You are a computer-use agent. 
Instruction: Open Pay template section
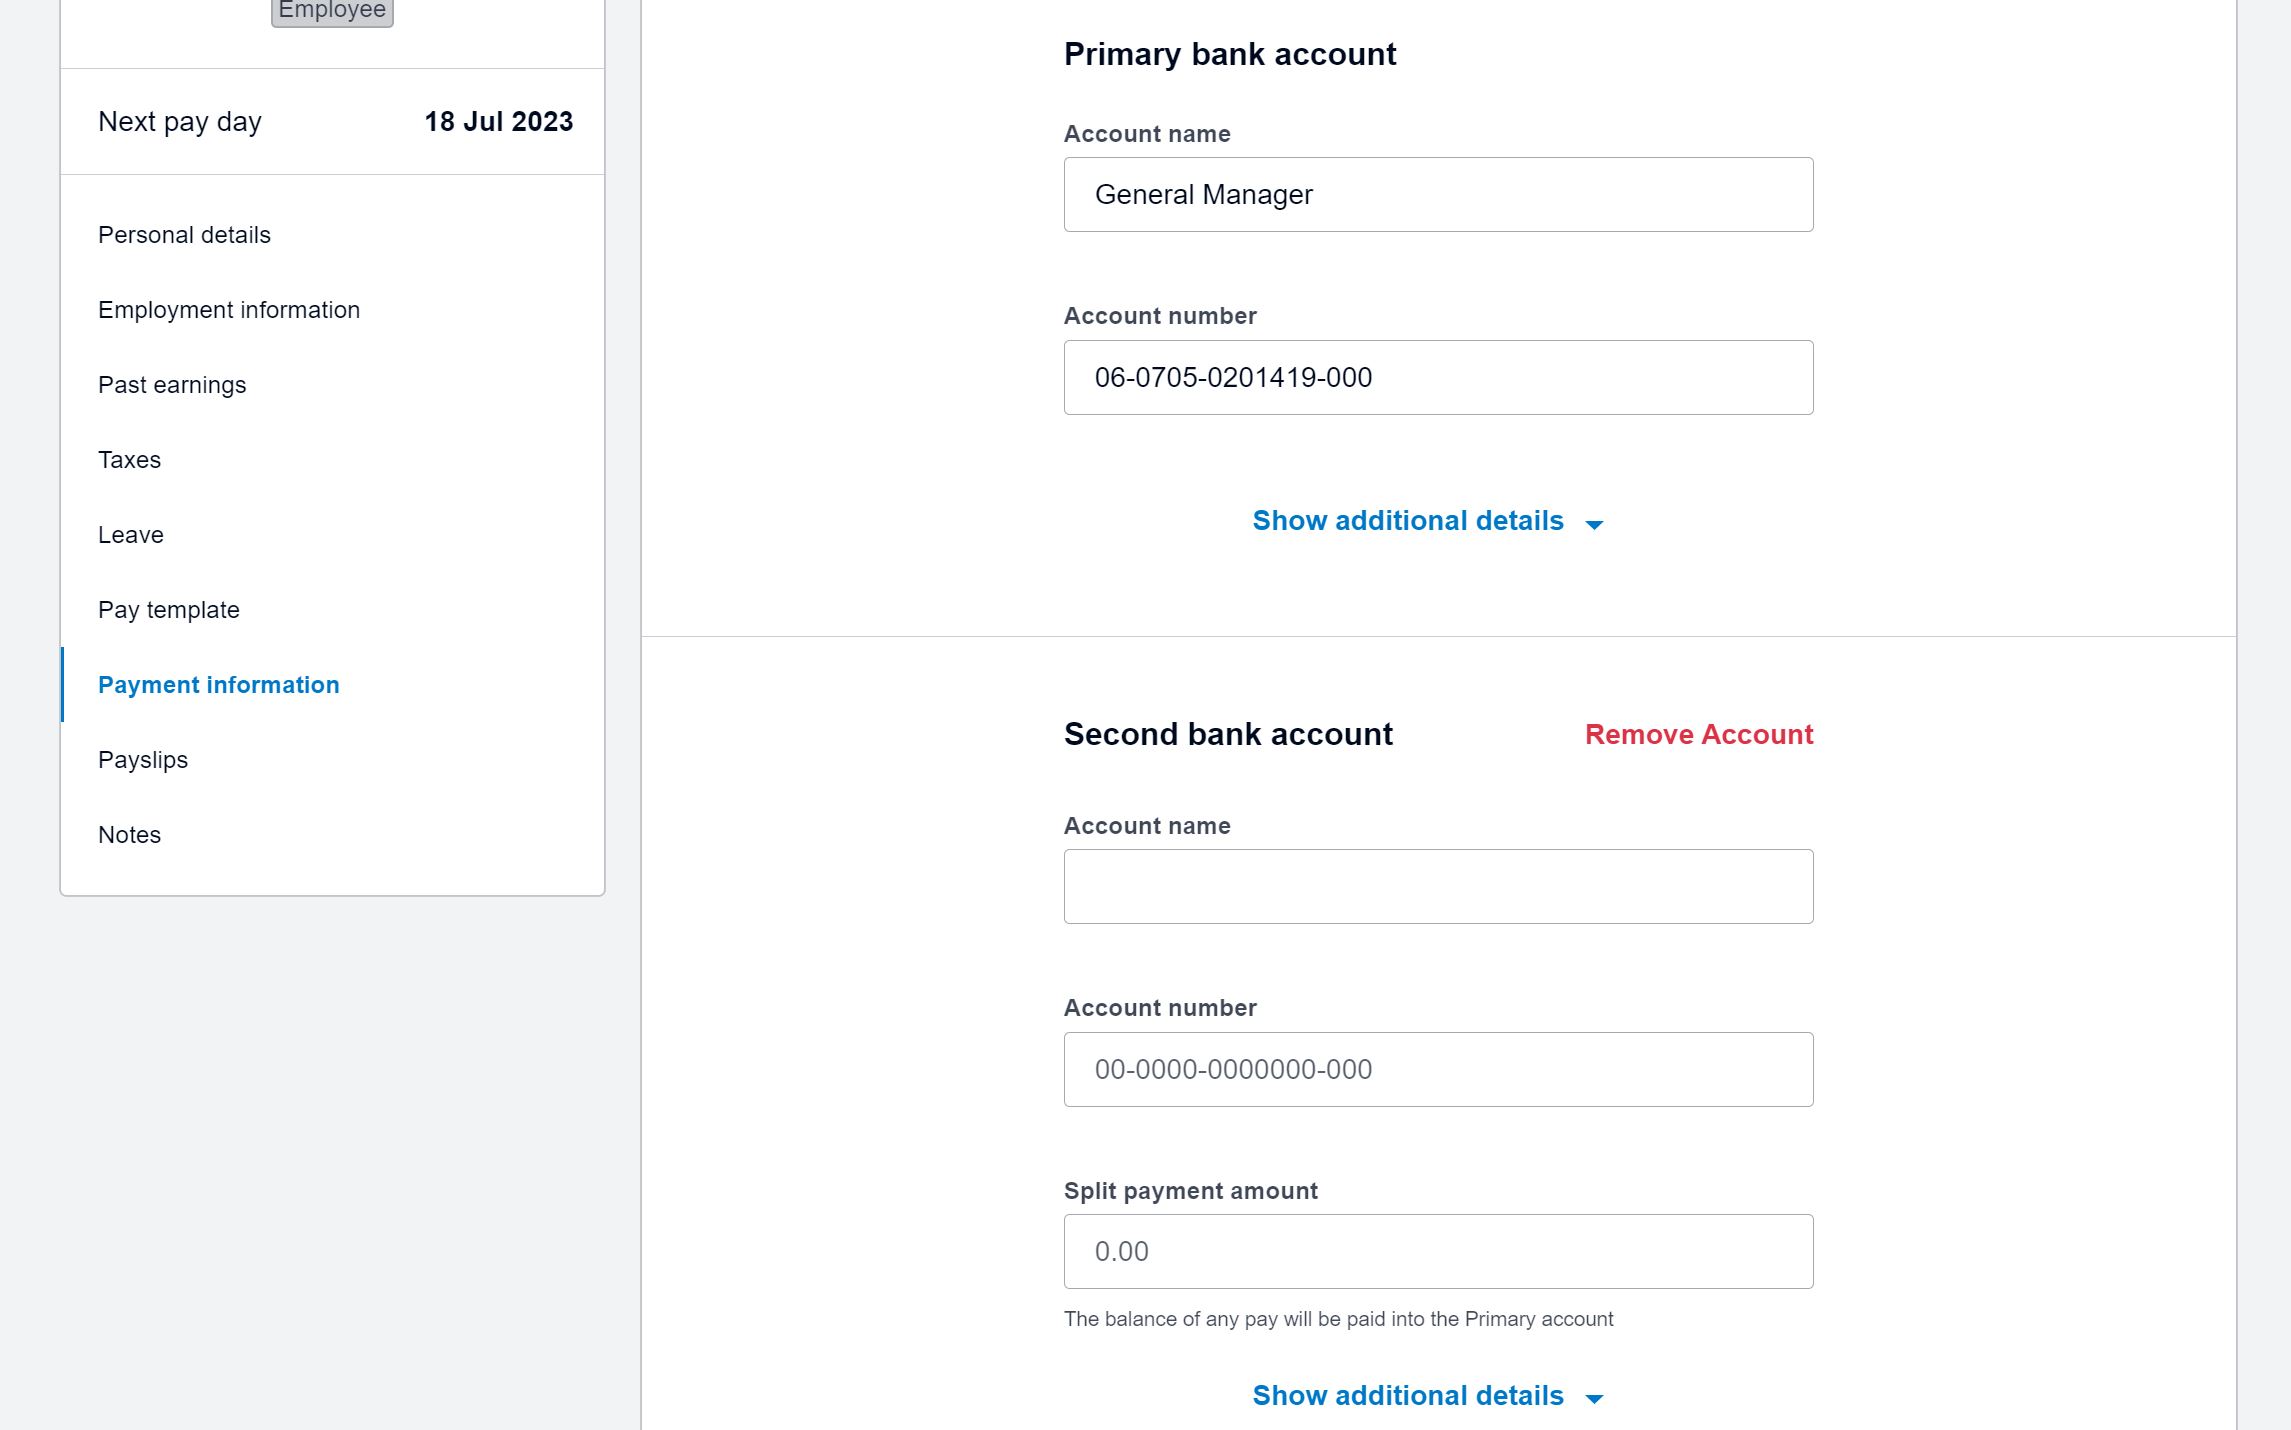point(170,610)
